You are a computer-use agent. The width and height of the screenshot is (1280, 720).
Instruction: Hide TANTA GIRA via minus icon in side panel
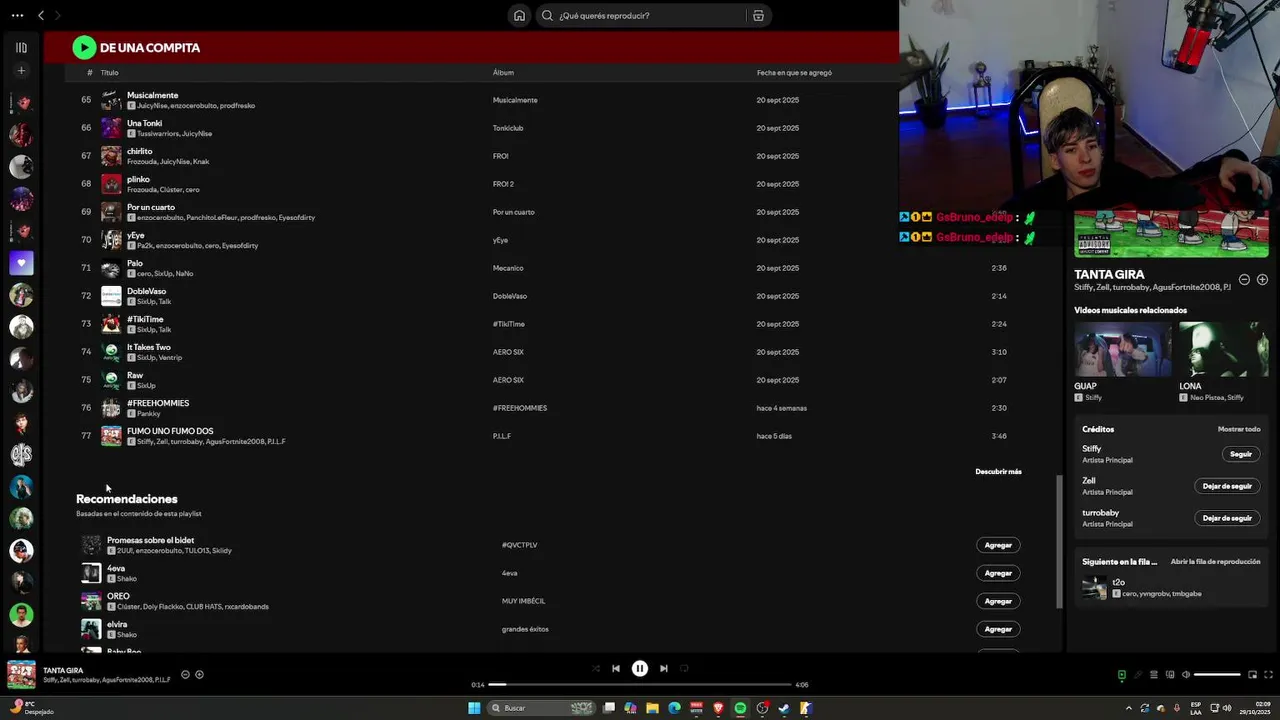1244,280
